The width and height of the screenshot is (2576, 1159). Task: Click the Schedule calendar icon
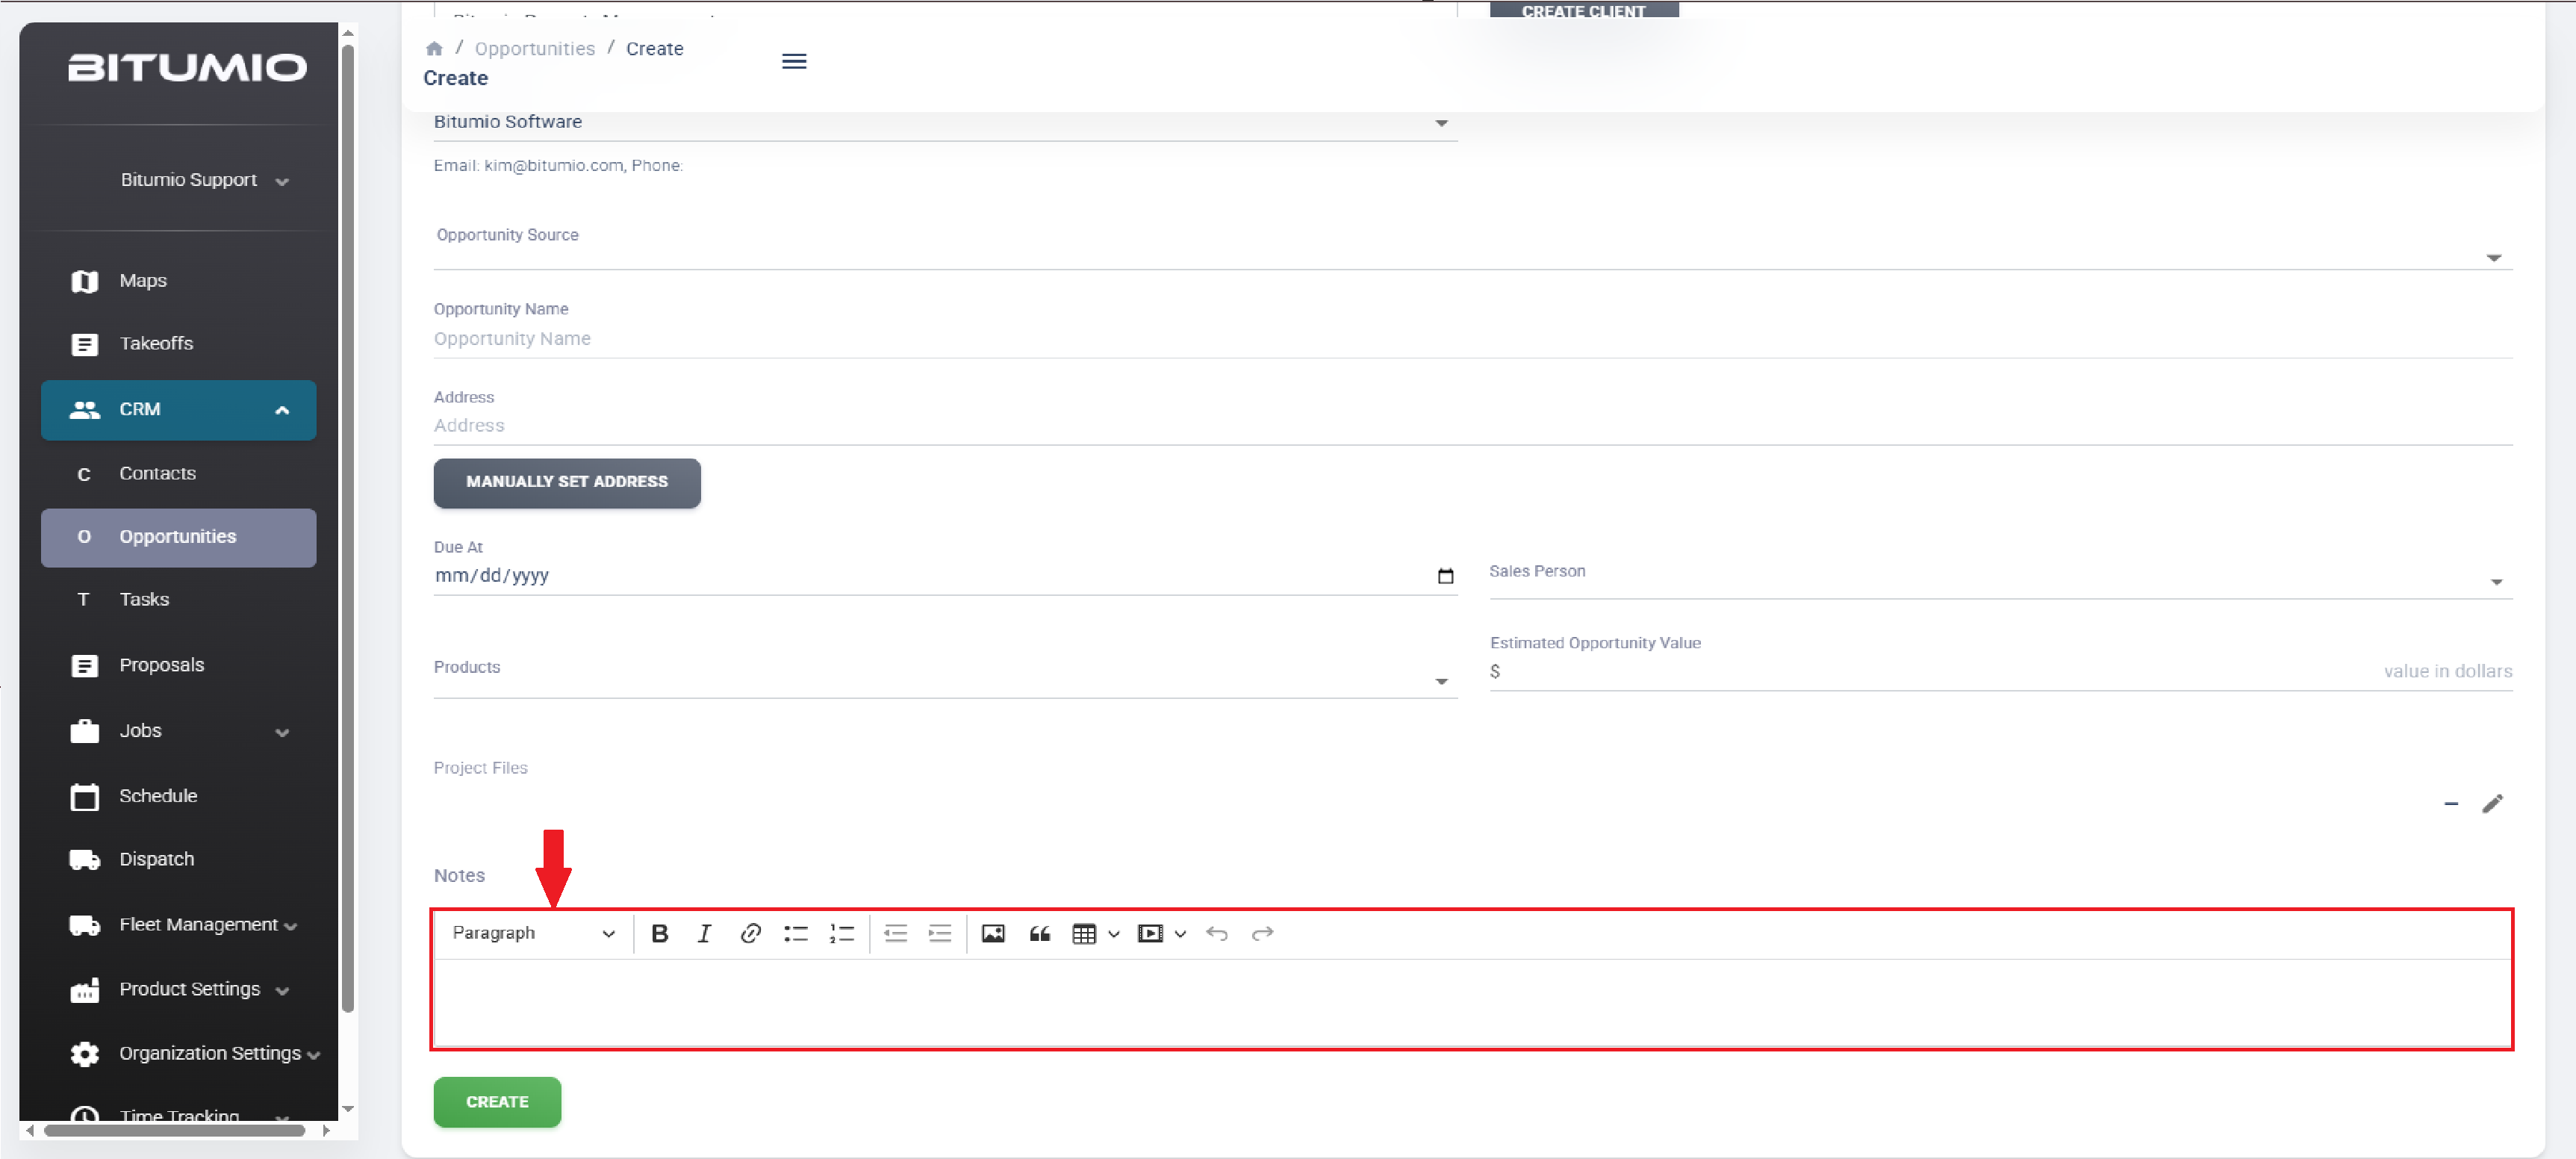pos(85,797)
